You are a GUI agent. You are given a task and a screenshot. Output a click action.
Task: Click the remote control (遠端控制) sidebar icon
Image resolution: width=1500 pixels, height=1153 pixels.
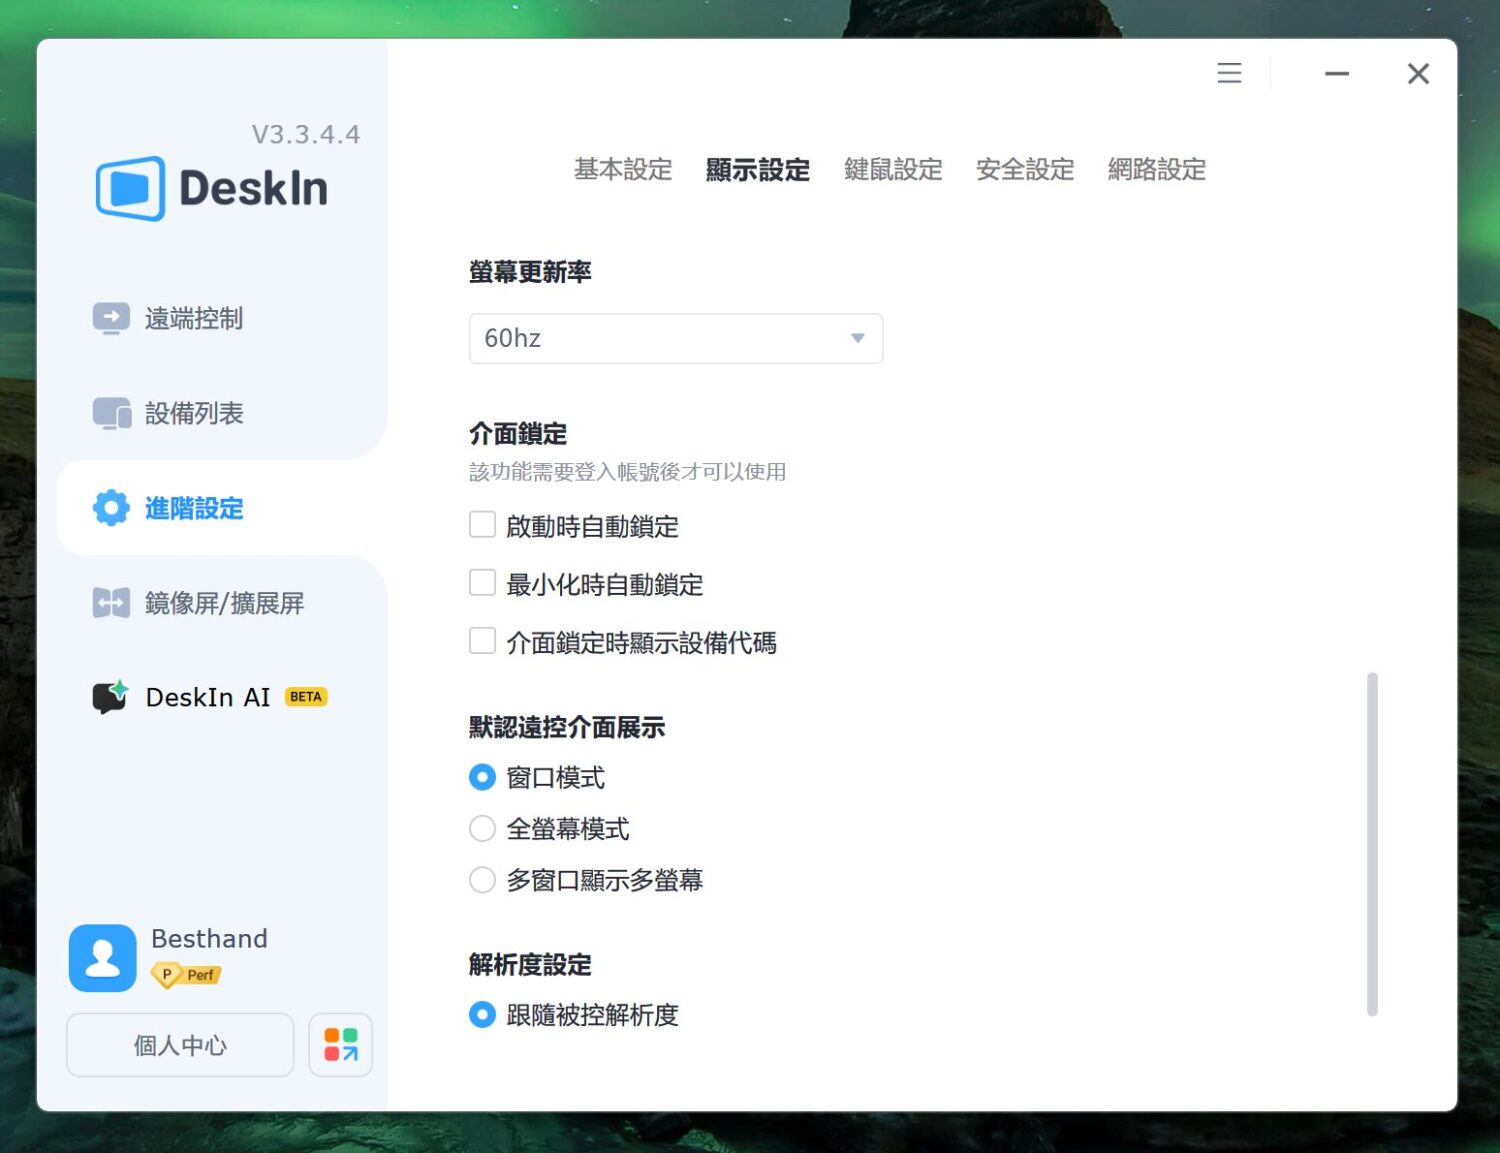(x=111, y=318)
